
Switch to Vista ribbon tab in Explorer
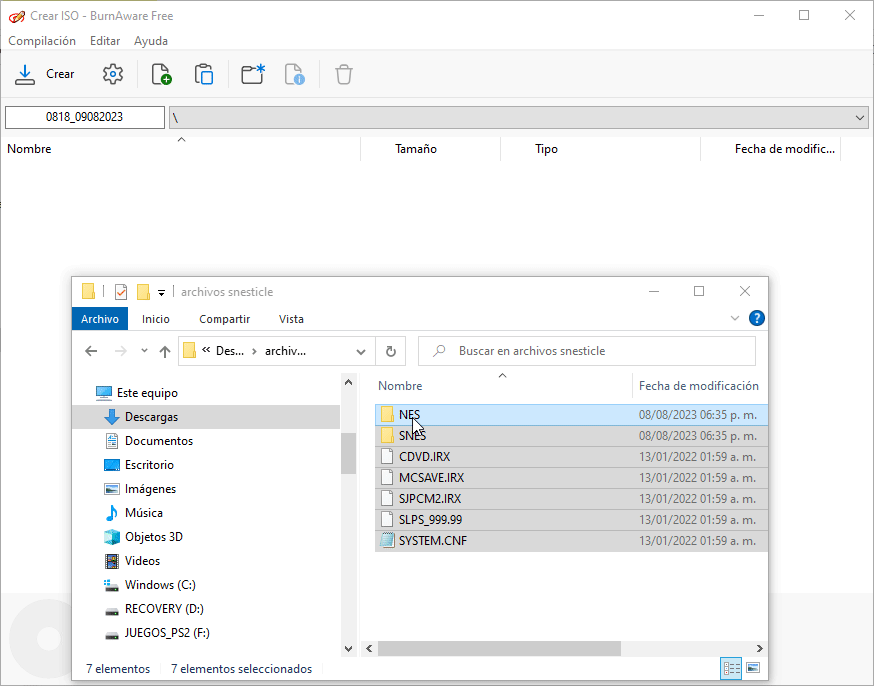[291, 319]
